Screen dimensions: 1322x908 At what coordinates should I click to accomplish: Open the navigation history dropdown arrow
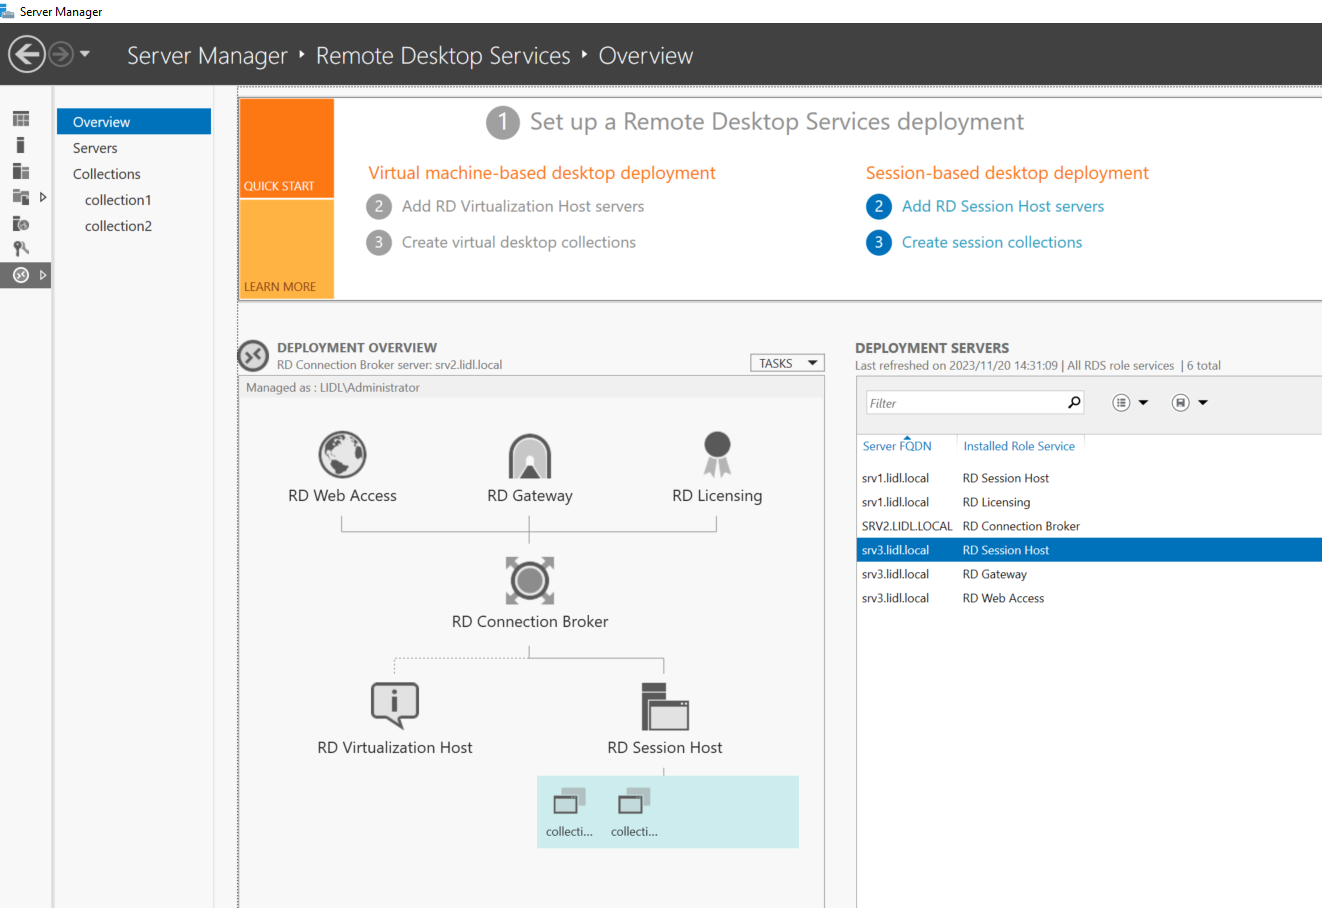coord(85,54)
